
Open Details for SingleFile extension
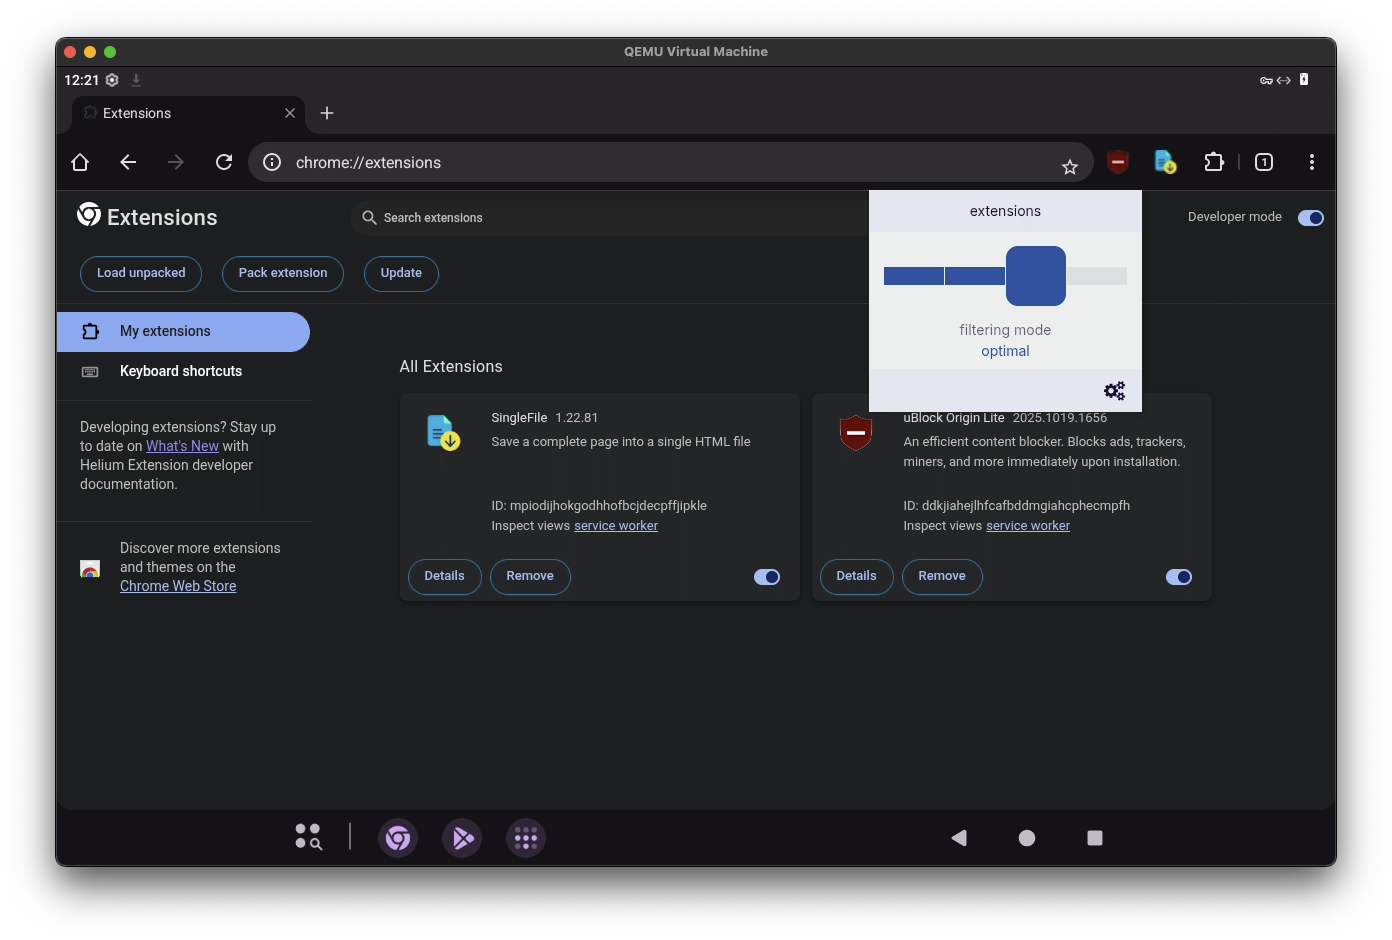444,576
